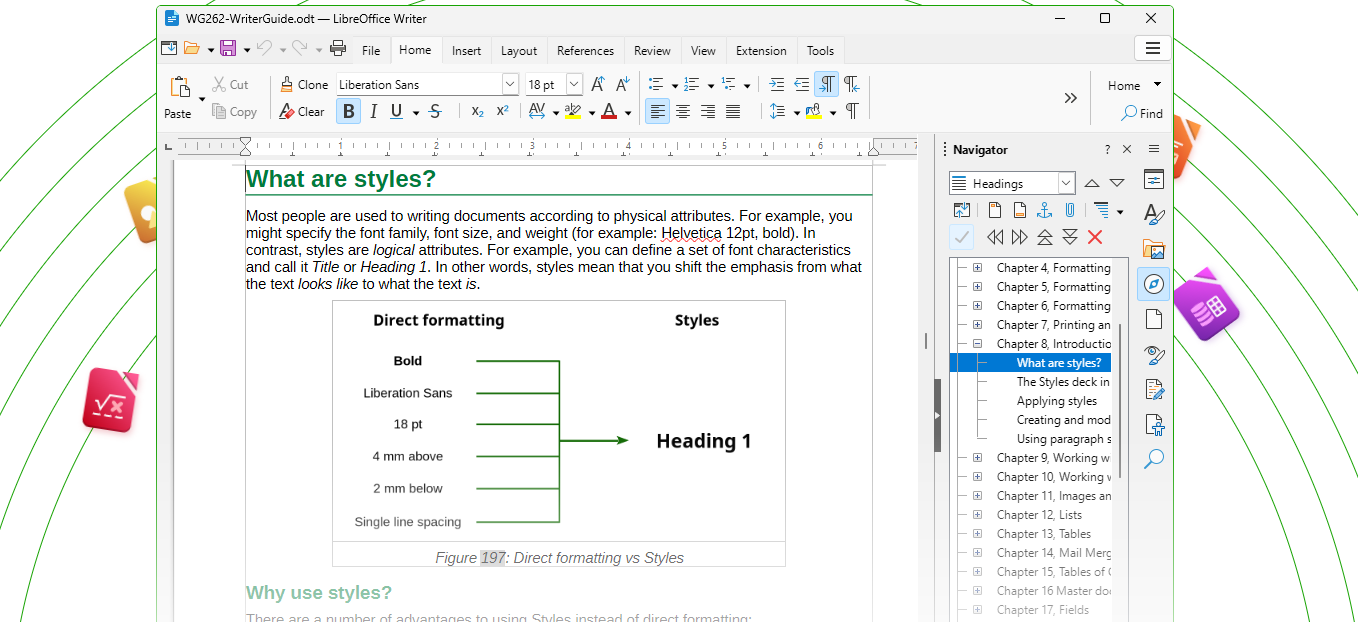The image size is (1358, 622).
Task: Click the Find button
Action: [x=1142, y=113]
